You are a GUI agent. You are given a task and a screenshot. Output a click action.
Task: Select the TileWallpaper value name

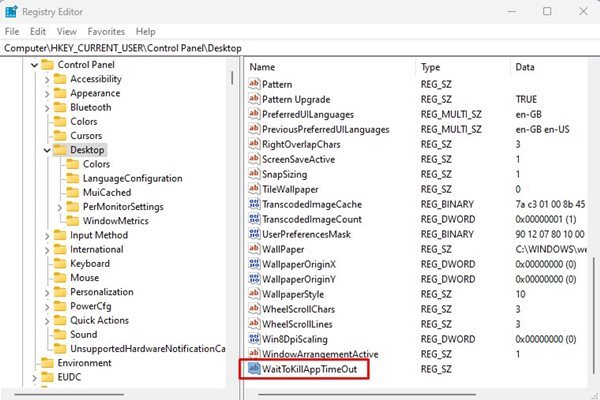point(290,189)
